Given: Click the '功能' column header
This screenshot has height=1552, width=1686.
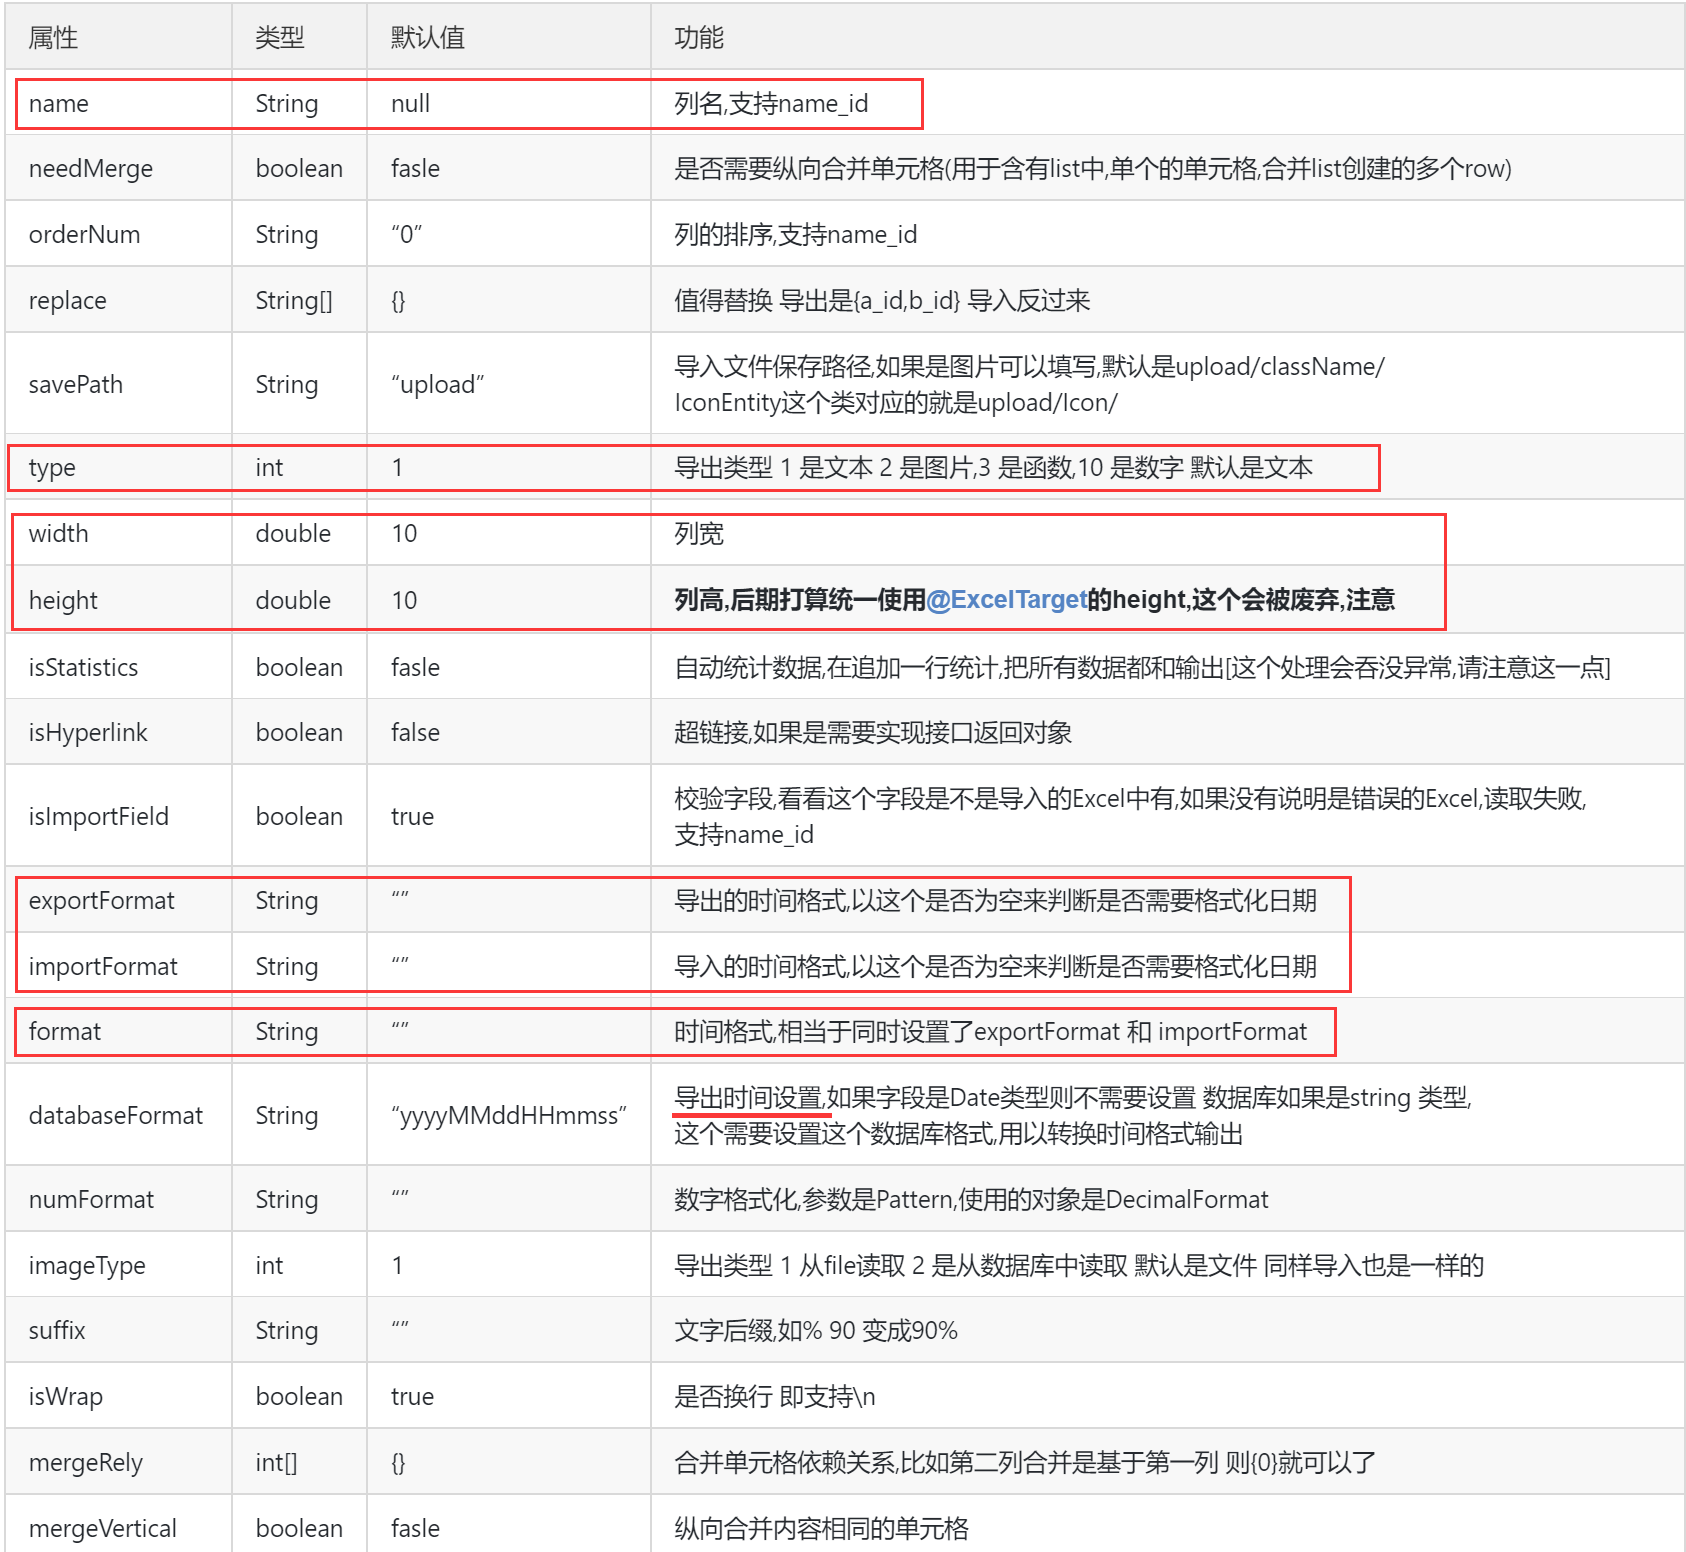Looking at the screenshot, I should coord(1168,37).
